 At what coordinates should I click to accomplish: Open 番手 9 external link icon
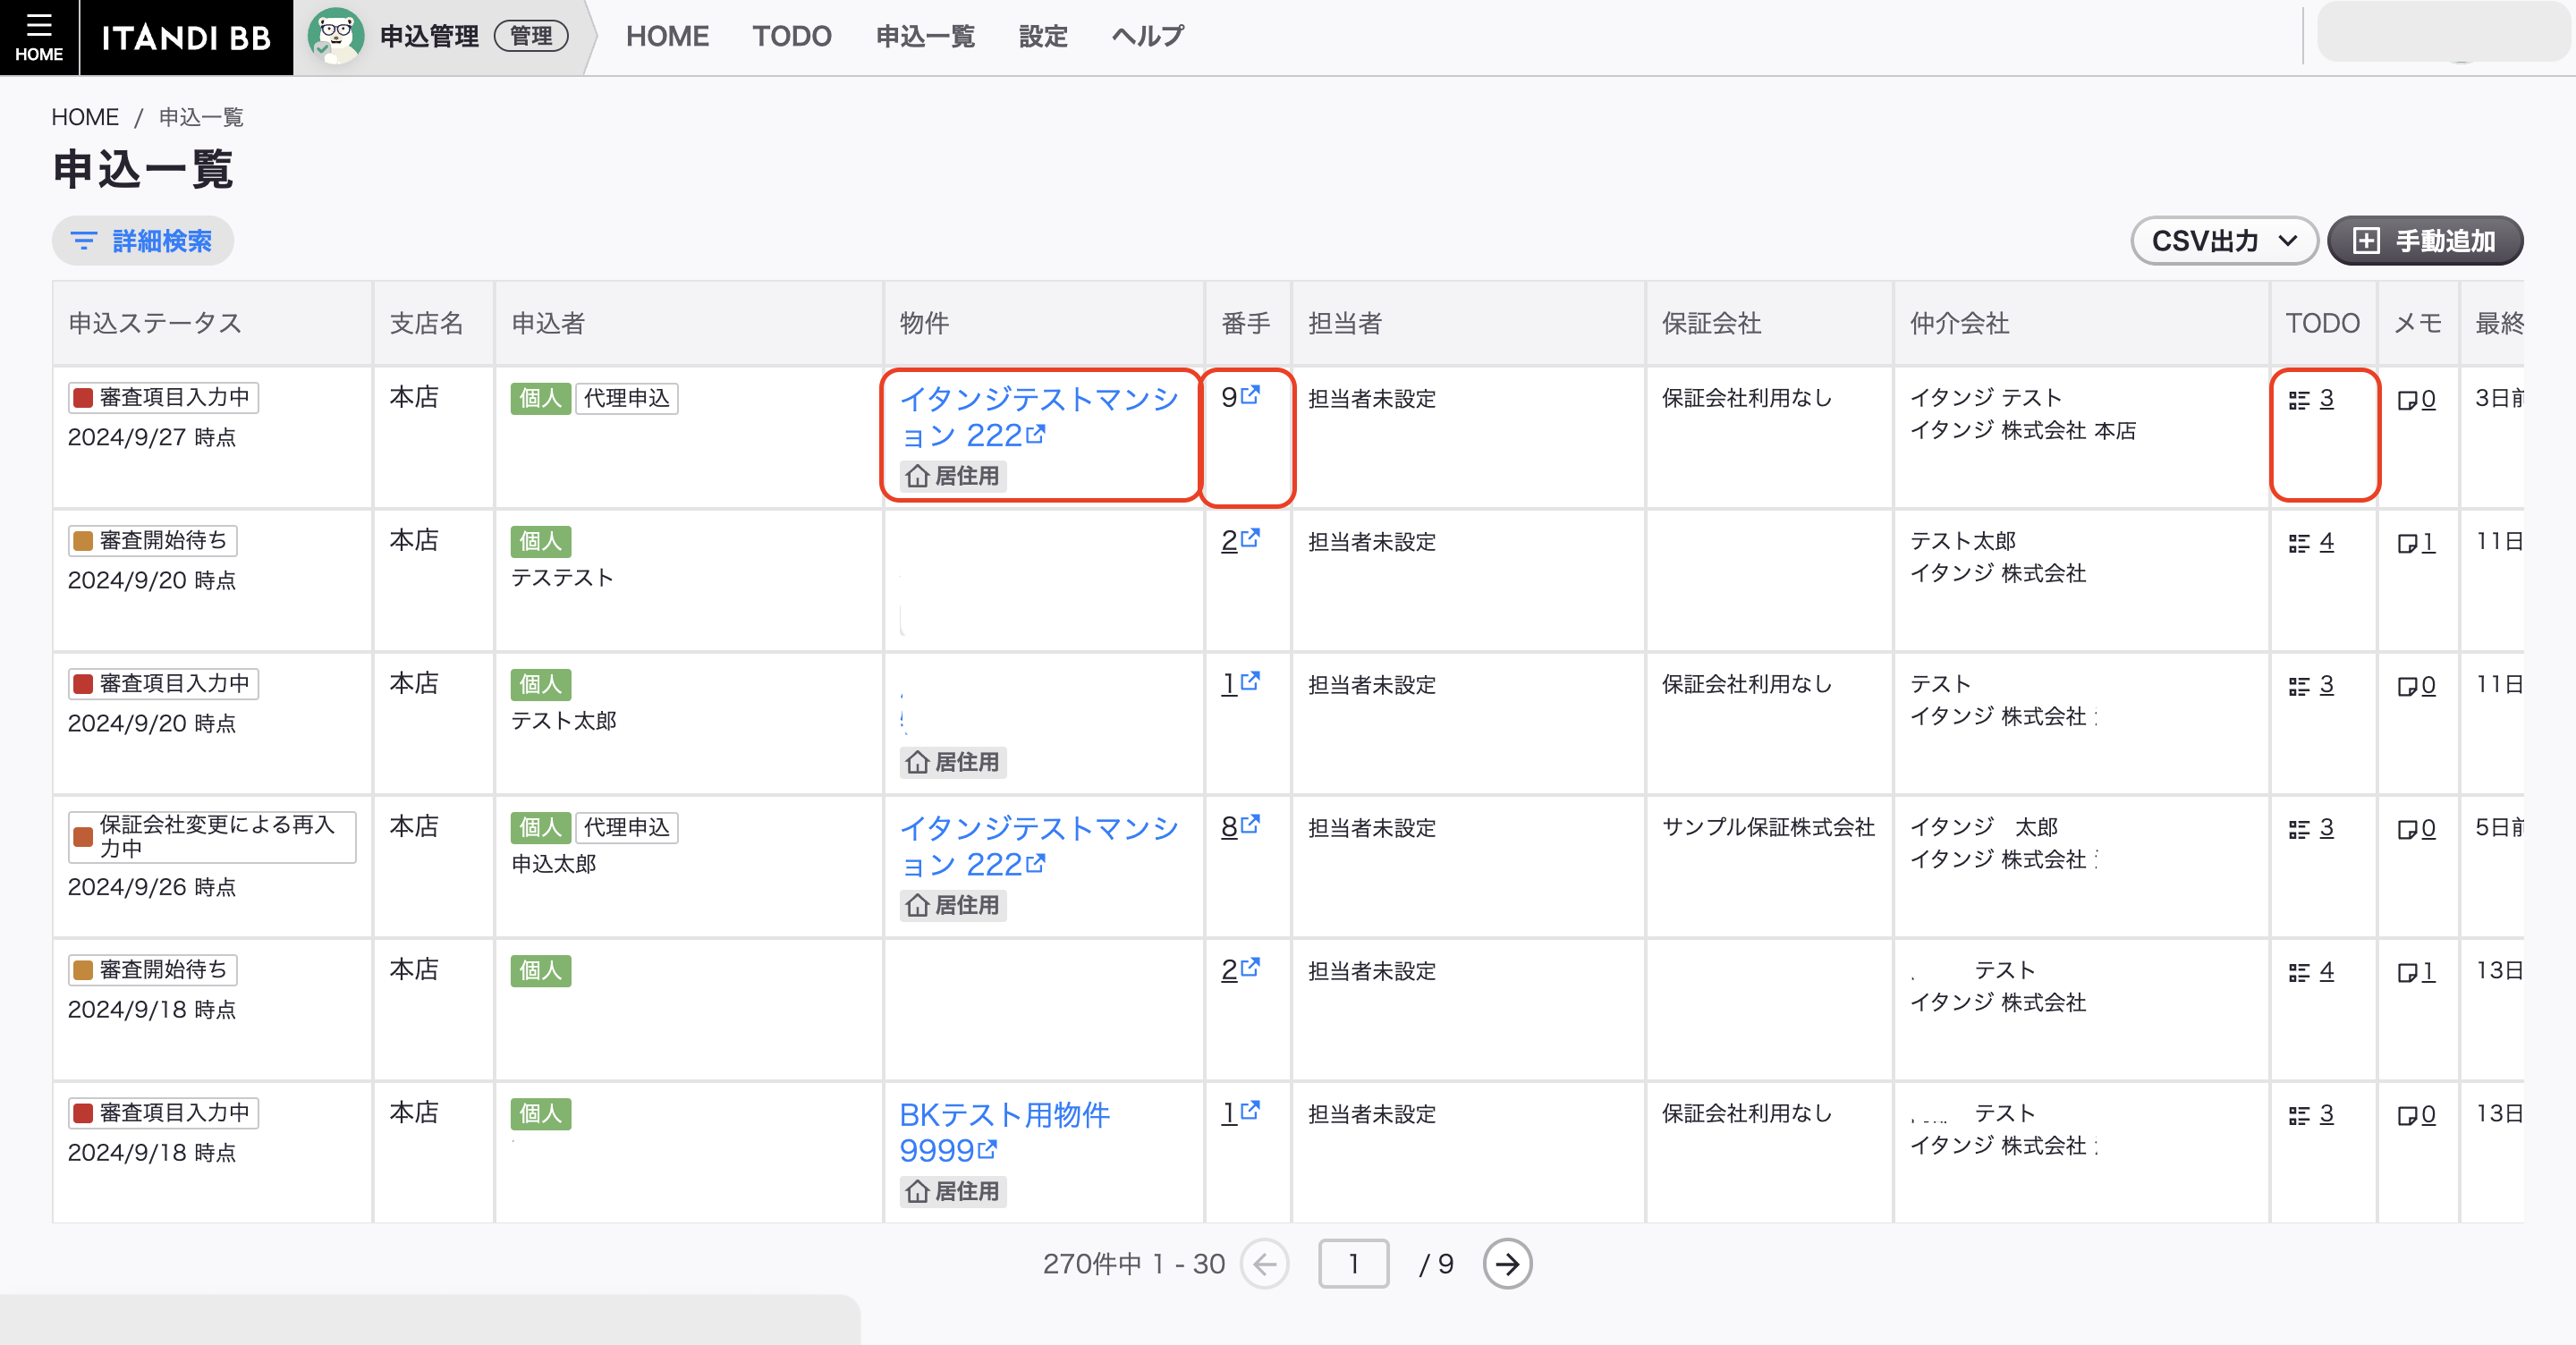pos(1250,395)
